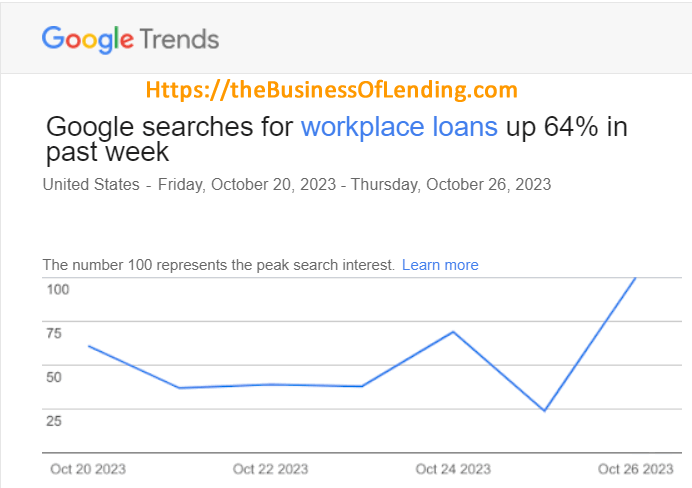Click the 'workplace loans' blue link
The height and width of the screenshot is (488, 692).
tap(399, 127)
